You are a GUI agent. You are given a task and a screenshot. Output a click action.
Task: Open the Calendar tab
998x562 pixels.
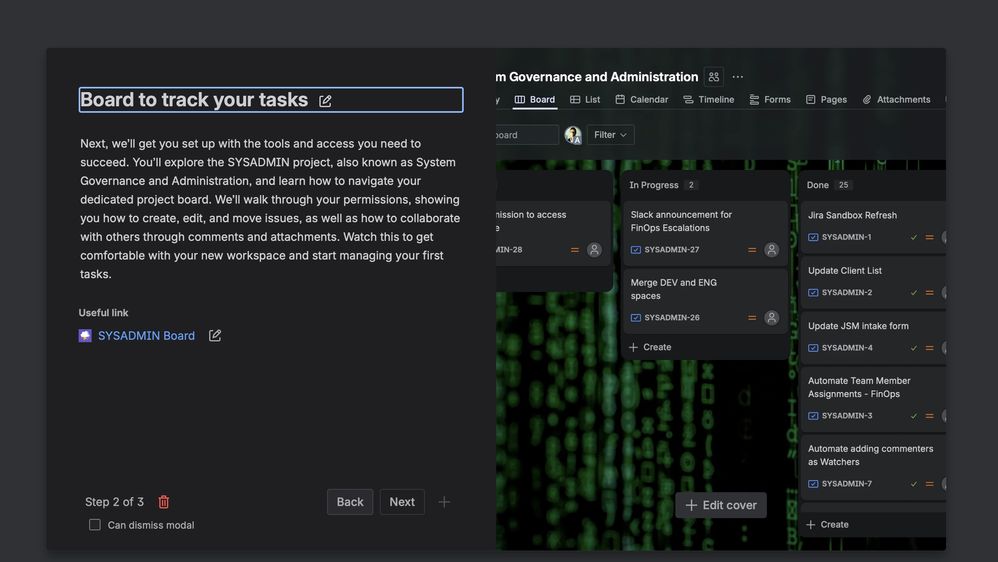641,100
